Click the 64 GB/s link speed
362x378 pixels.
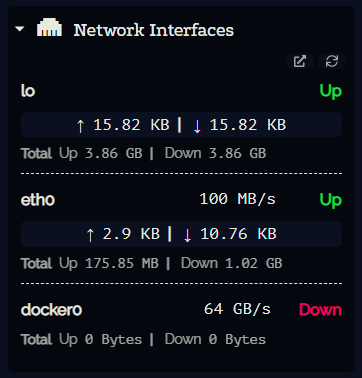tap(237, 309)
